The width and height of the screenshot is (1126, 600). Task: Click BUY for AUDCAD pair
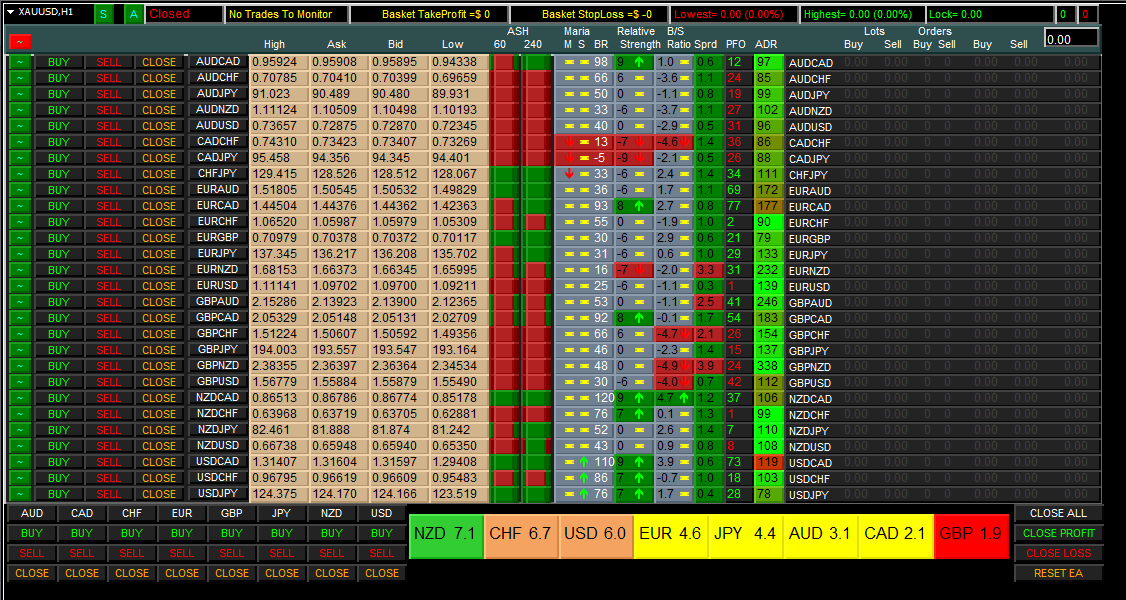click(x=59, y=62)
